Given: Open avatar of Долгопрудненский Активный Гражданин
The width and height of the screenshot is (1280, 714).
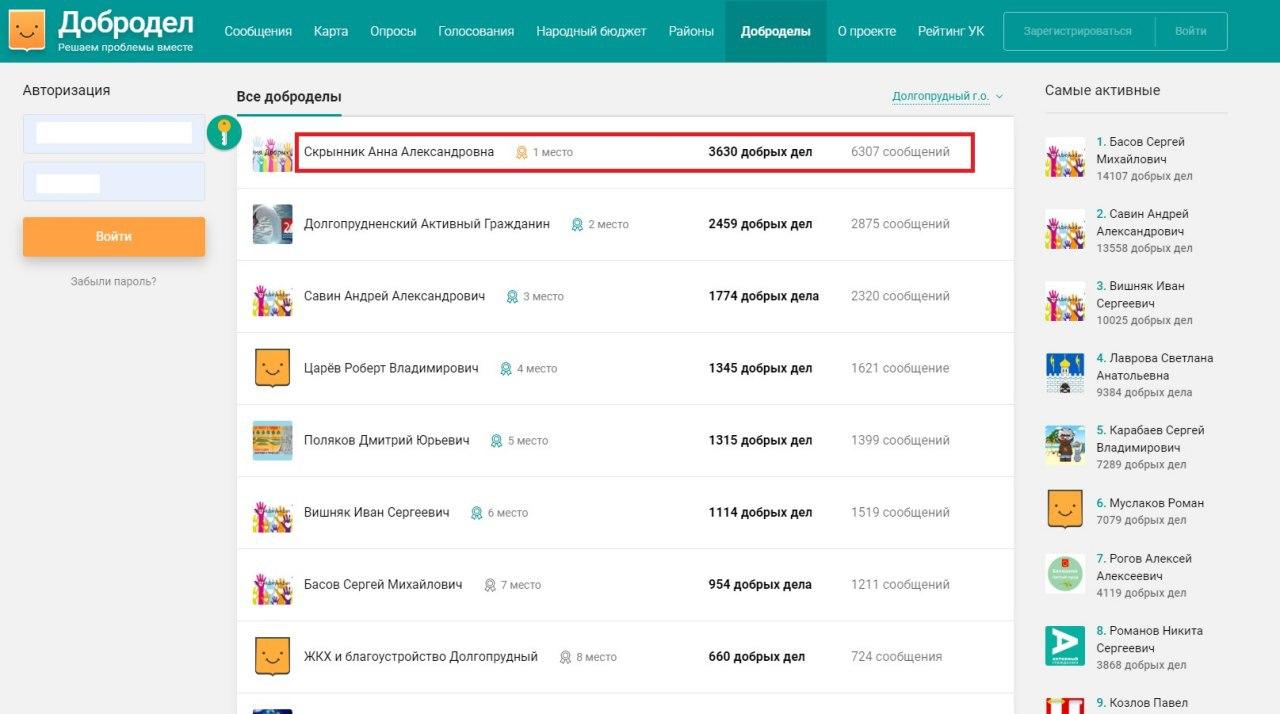Looking at the screenshot, I should (272, 225).
